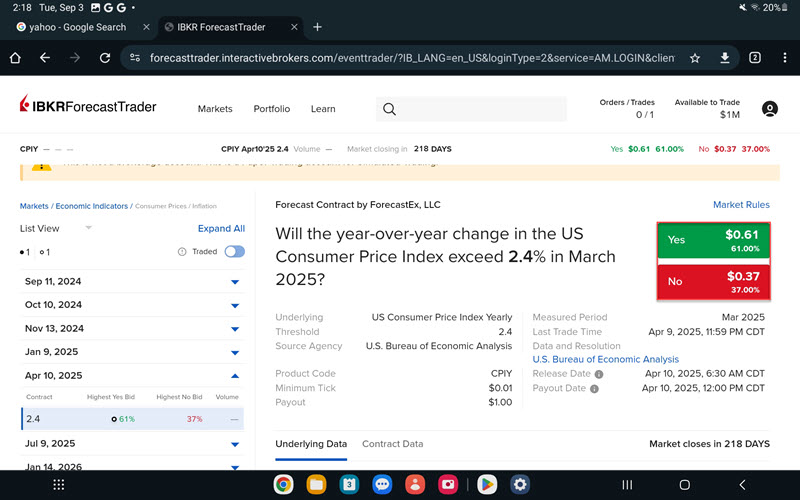Screen dimensions: 800x500
Task: Click the browser address bar URL
Action: tap(412, 58)
